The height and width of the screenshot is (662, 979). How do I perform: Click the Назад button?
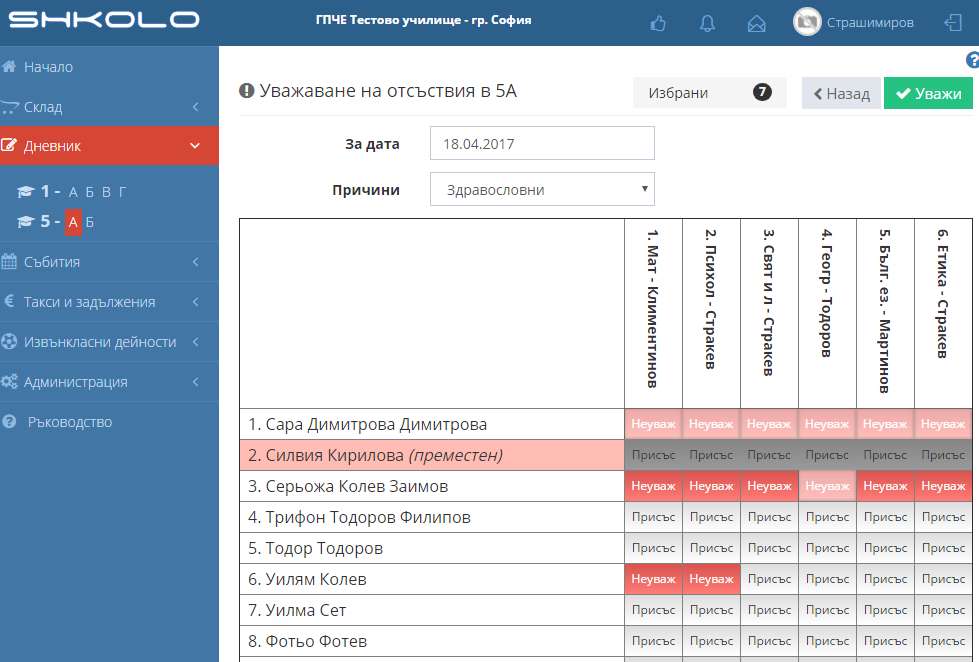(x=841, y=93)
